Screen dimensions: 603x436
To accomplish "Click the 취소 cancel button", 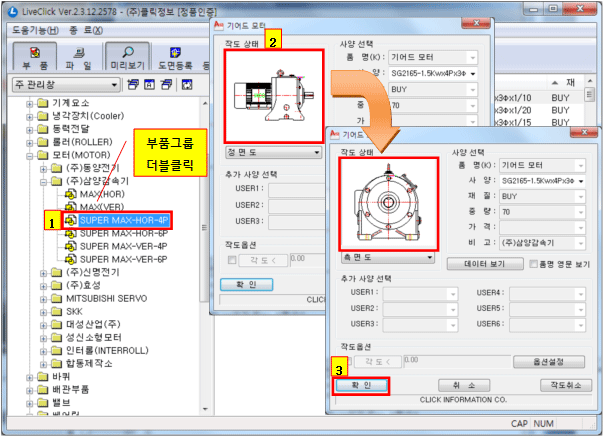I will click(x=464, y=385).
